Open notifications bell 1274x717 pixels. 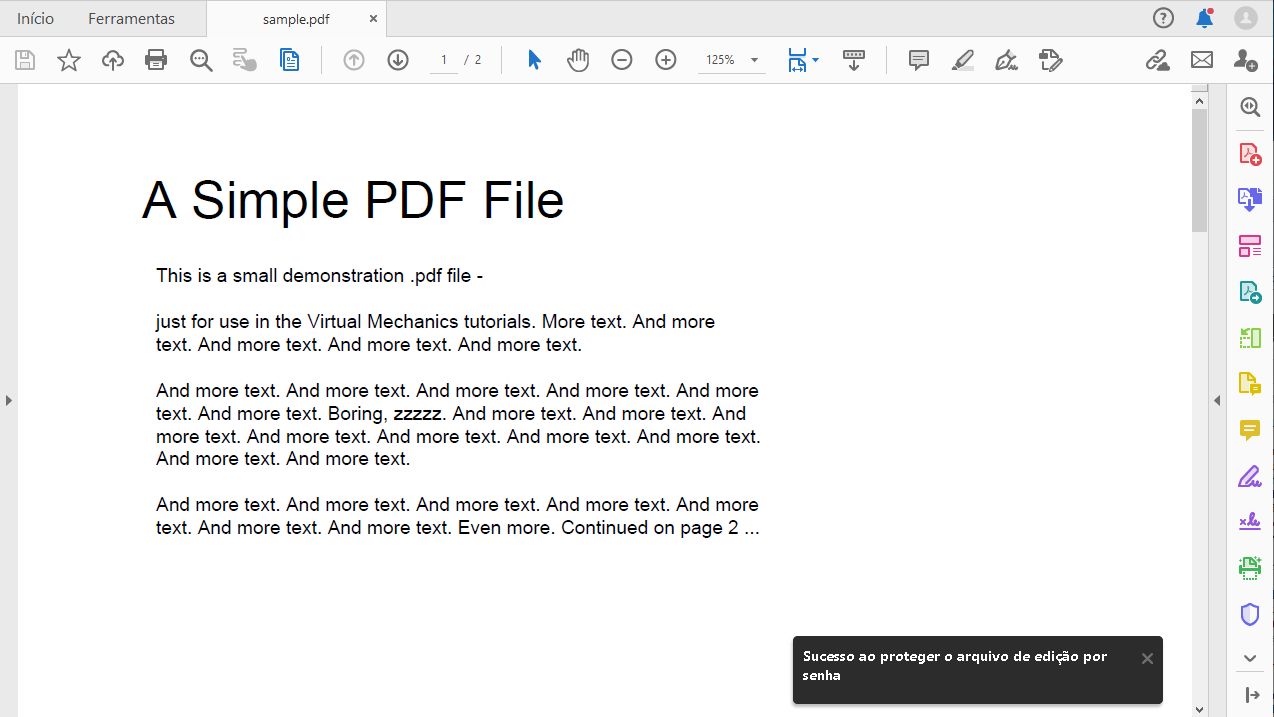click(1205, 18)
